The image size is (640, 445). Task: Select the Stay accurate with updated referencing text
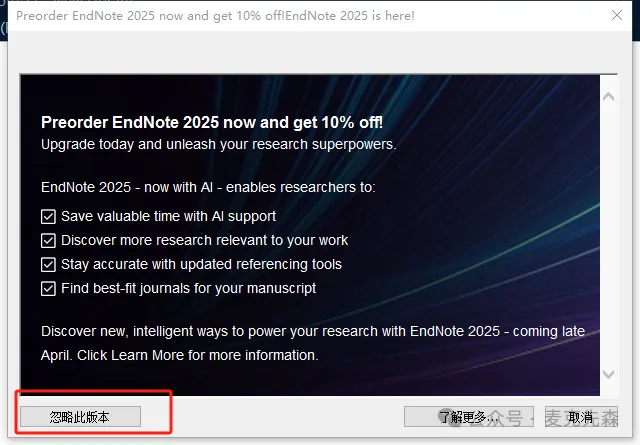(x=201, y=265)
